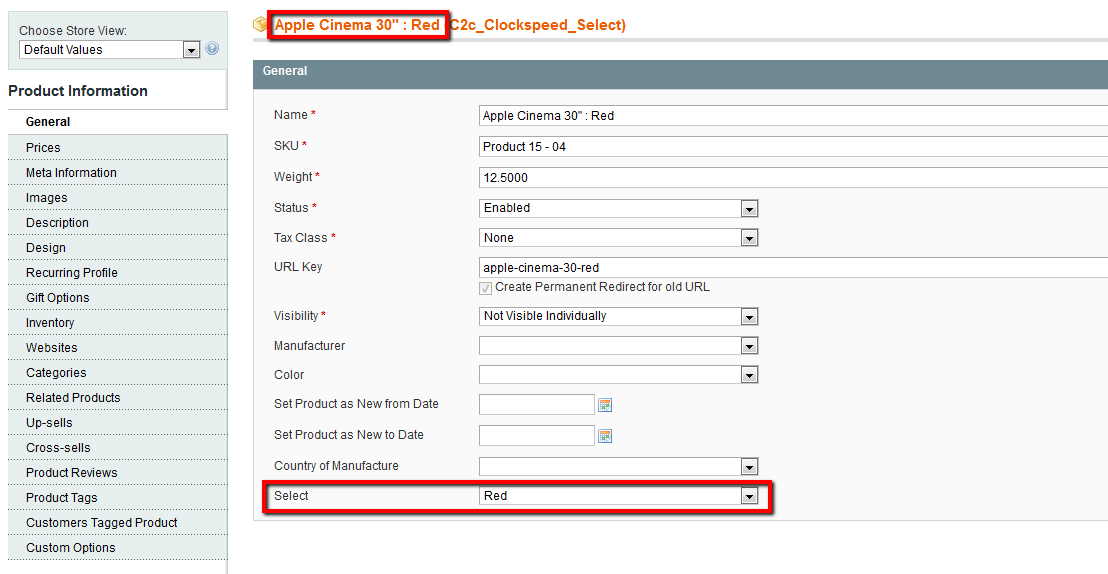The height and width of the screenshot is (574, 1108).
Task: Open the Up-sells tab
Action: (118, 422)
